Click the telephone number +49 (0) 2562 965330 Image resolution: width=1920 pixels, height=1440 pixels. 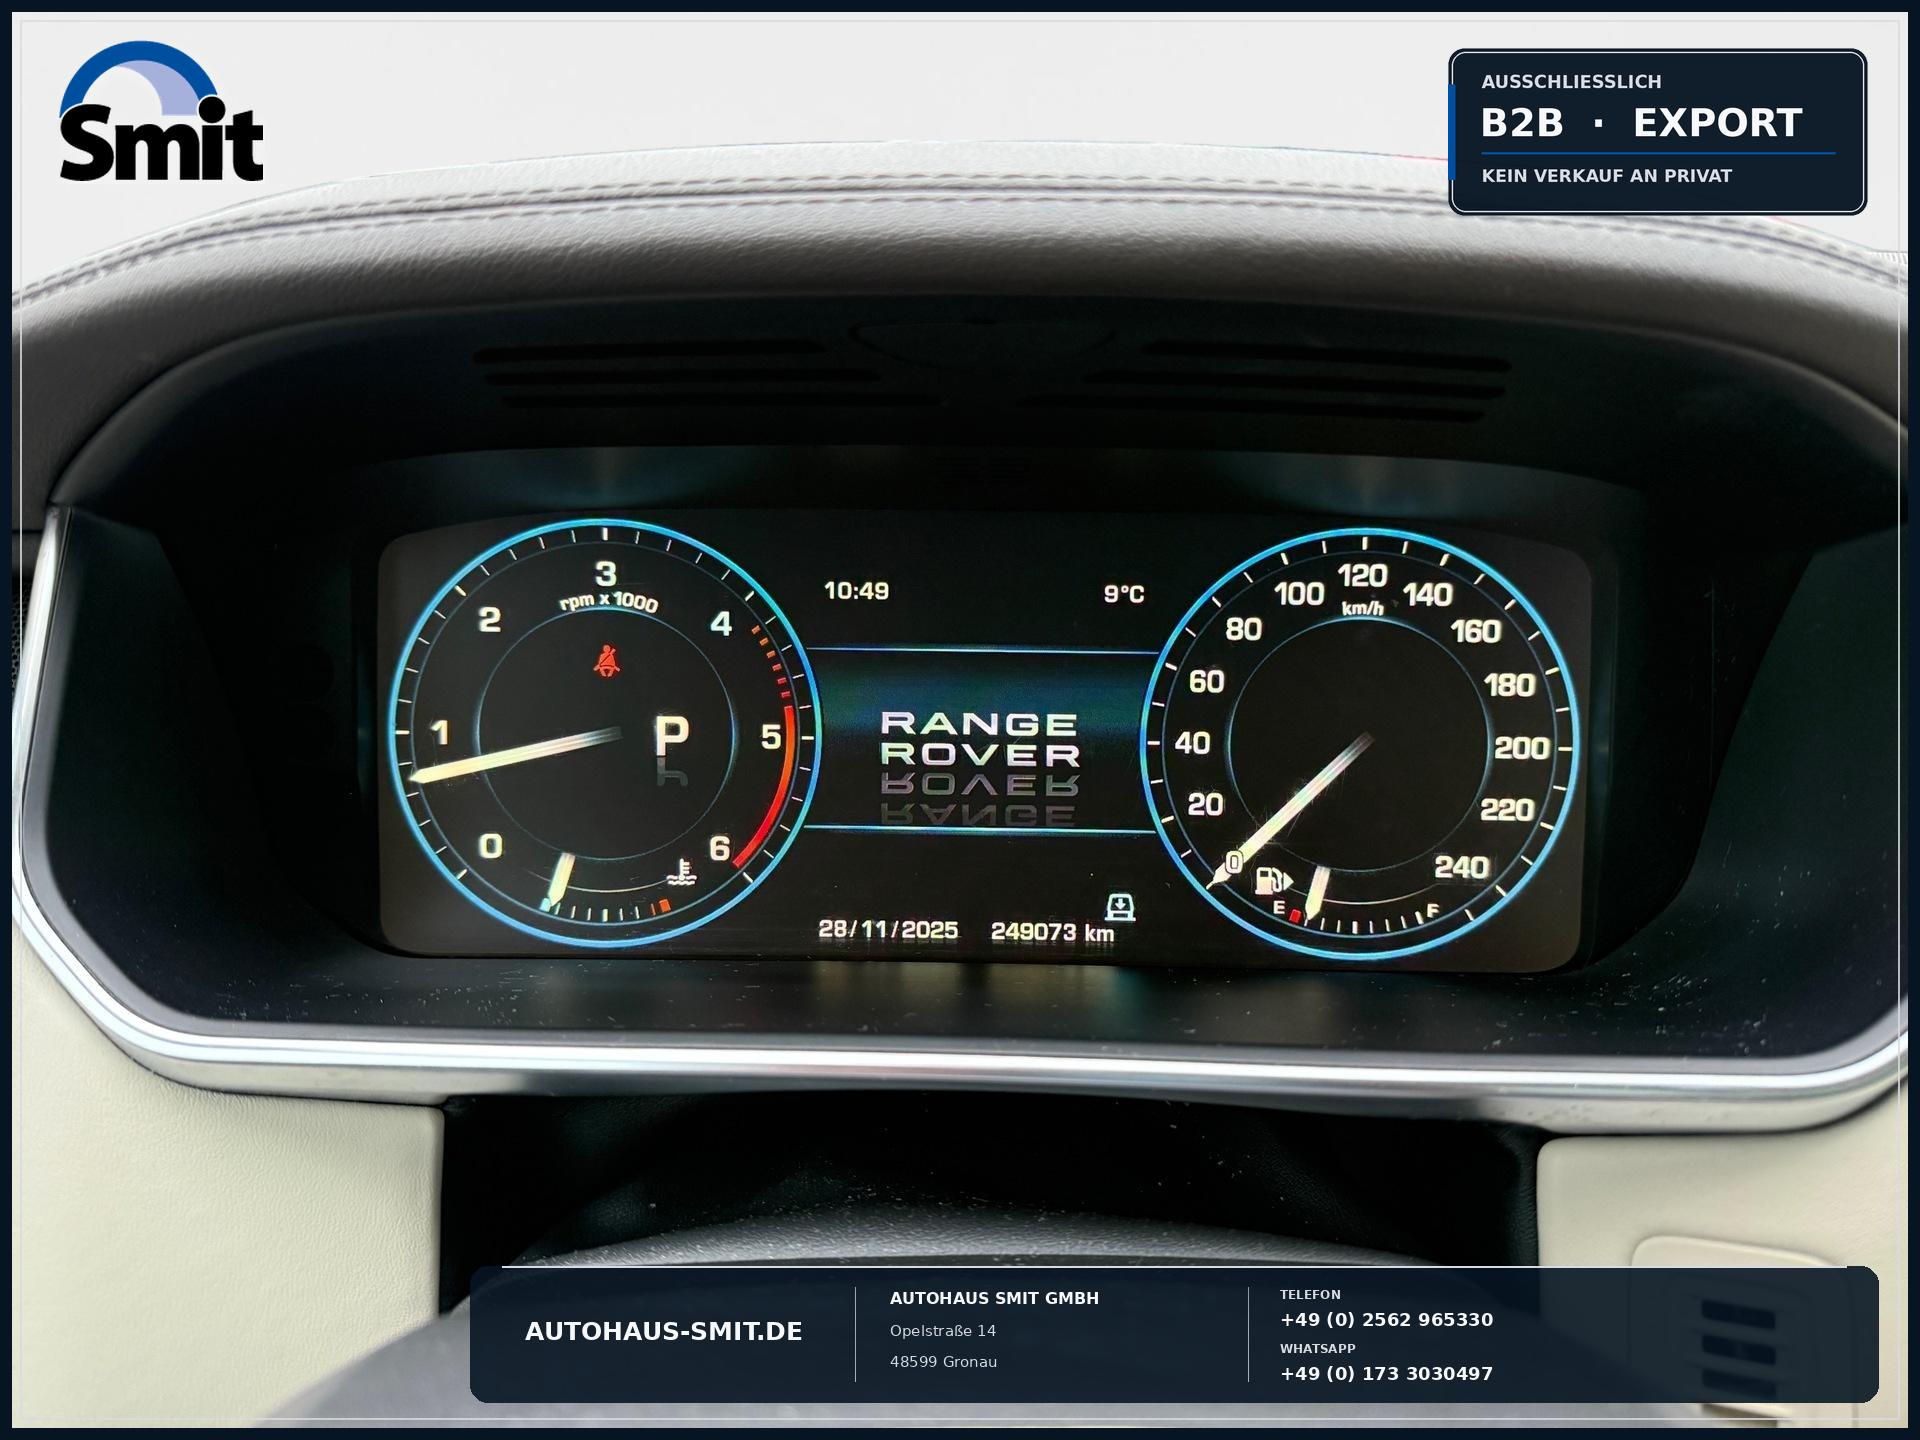point(1386,1320)
